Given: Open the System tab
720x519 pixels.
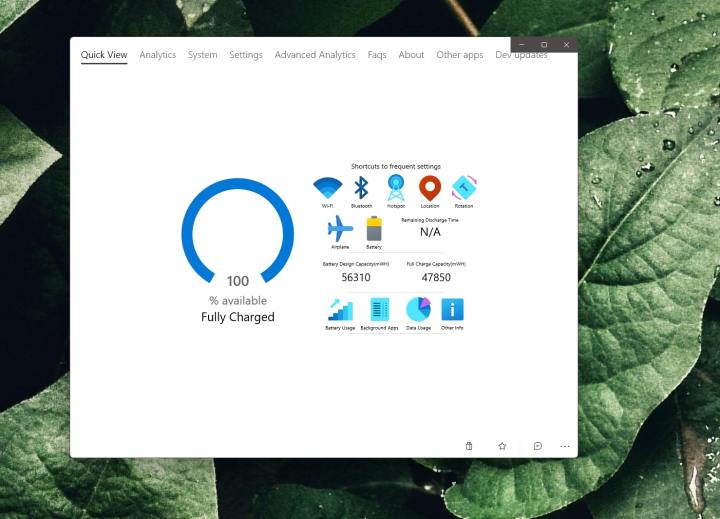Looking at the screenshot, I should 202,55.
